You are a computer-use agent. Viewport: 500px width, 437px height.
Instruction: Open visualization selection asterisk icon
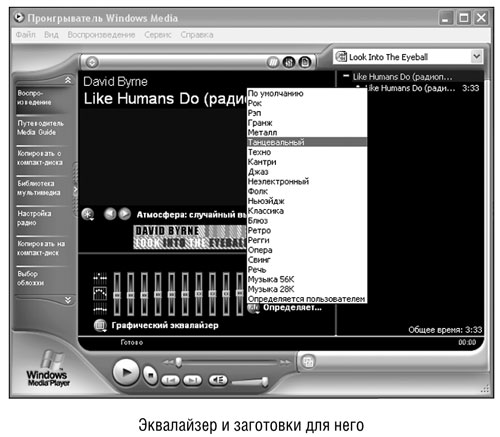click(x=88, y=214)
